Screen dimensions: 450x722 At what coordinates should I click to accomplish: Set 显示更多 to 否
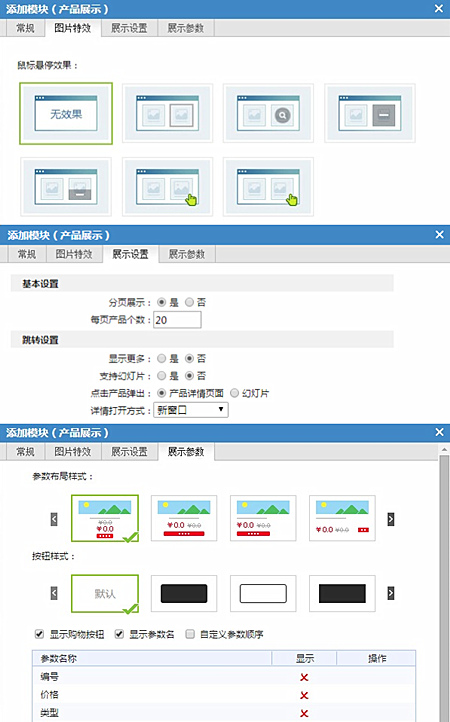click(x=189, y=358)
